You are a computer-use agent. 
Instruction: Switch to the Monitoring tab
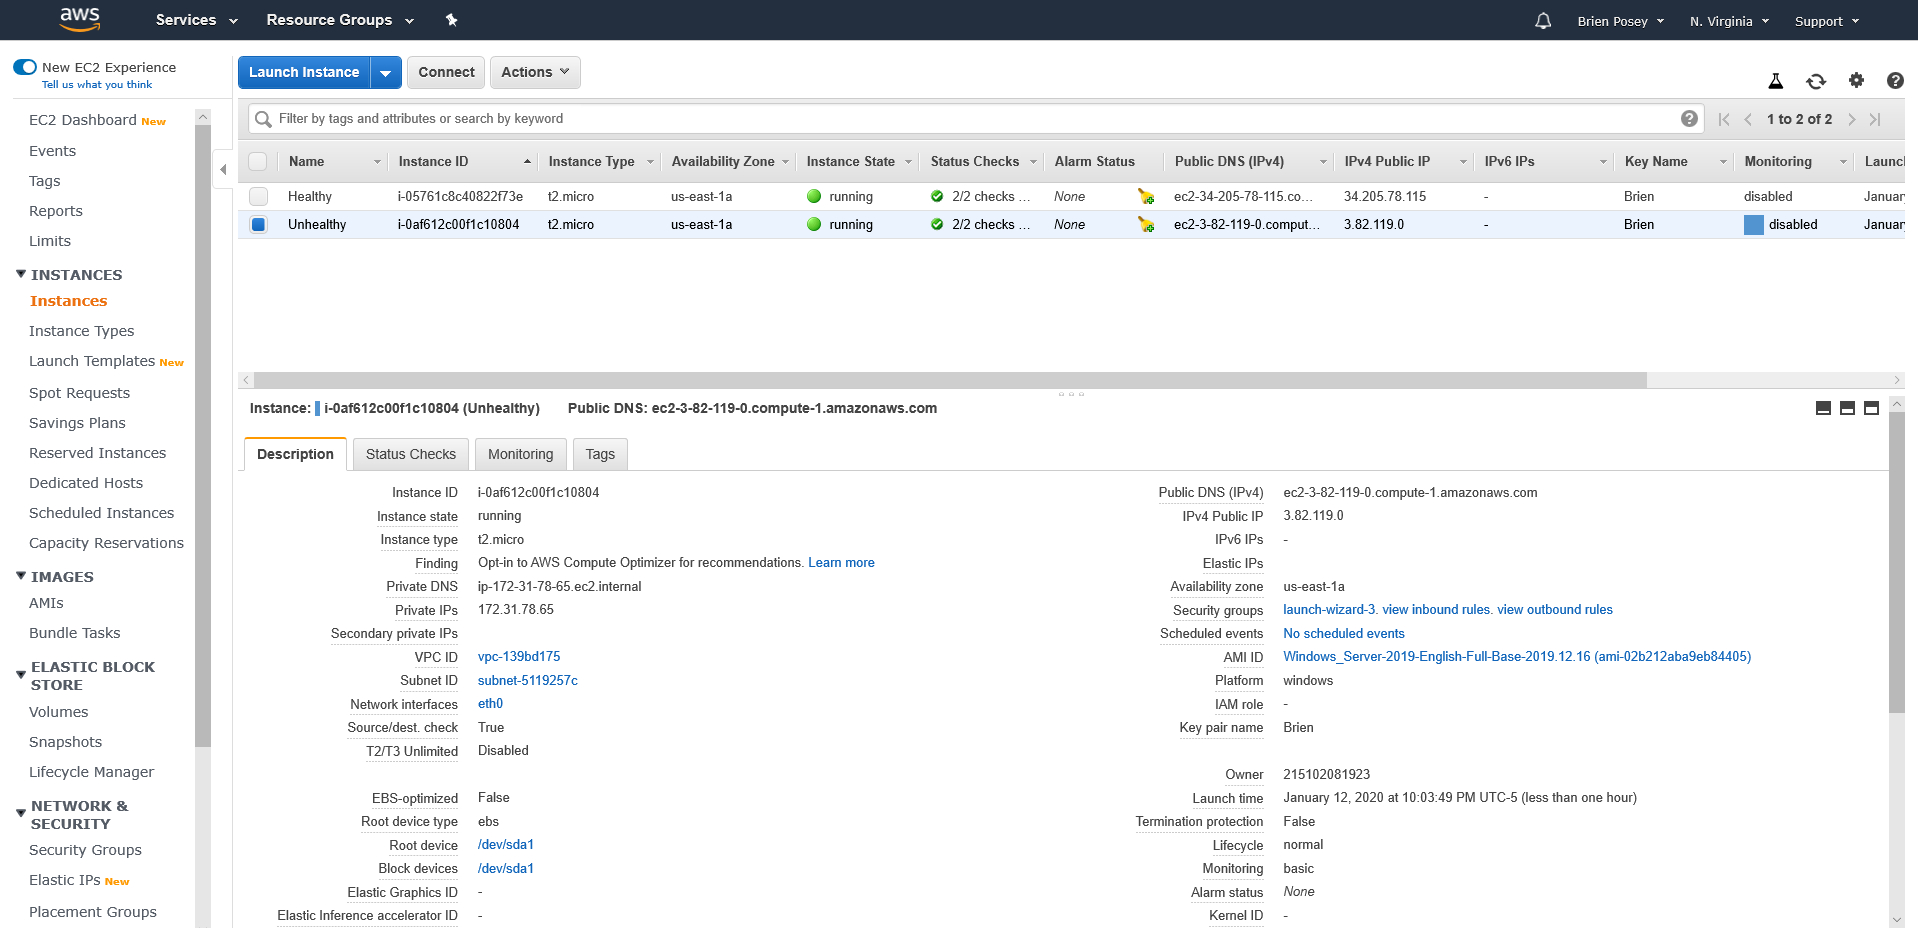coord(521,454)
